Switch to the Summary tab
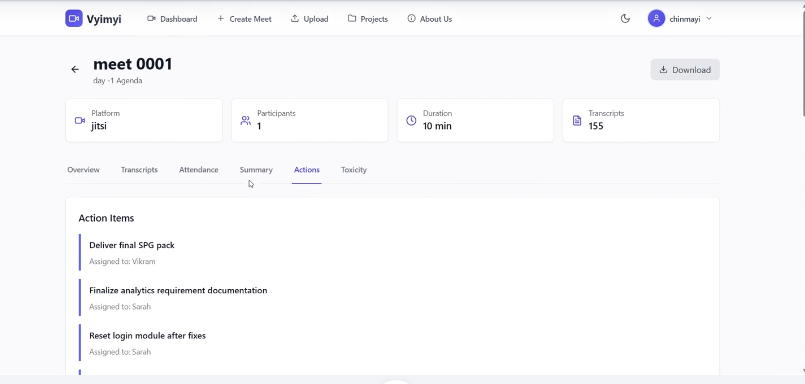Screen dimensions: 805x384 point(256,170)
